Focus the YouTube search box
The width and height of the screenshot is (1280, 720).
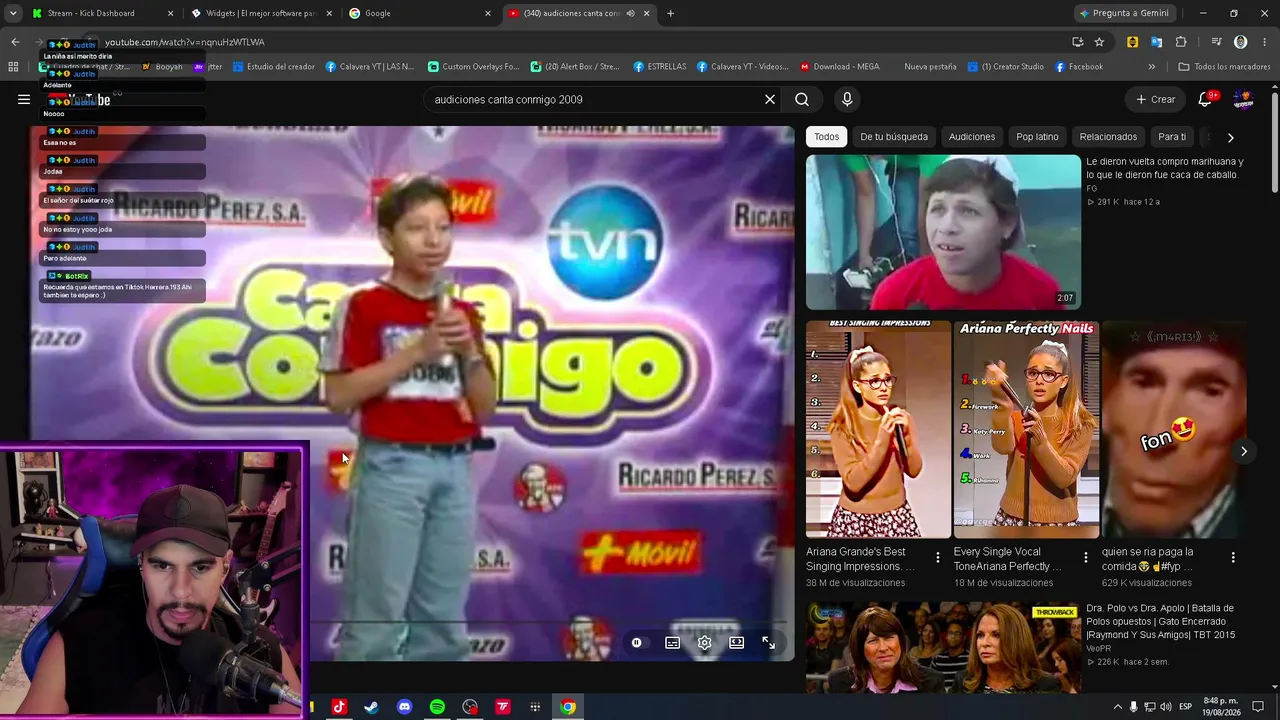590,99
